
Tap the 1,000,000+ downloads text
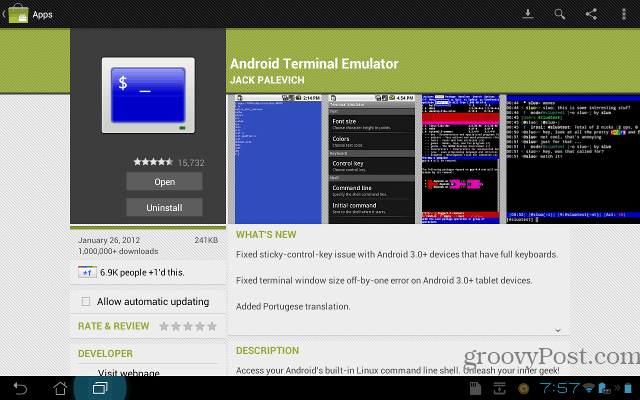[118, 251]
